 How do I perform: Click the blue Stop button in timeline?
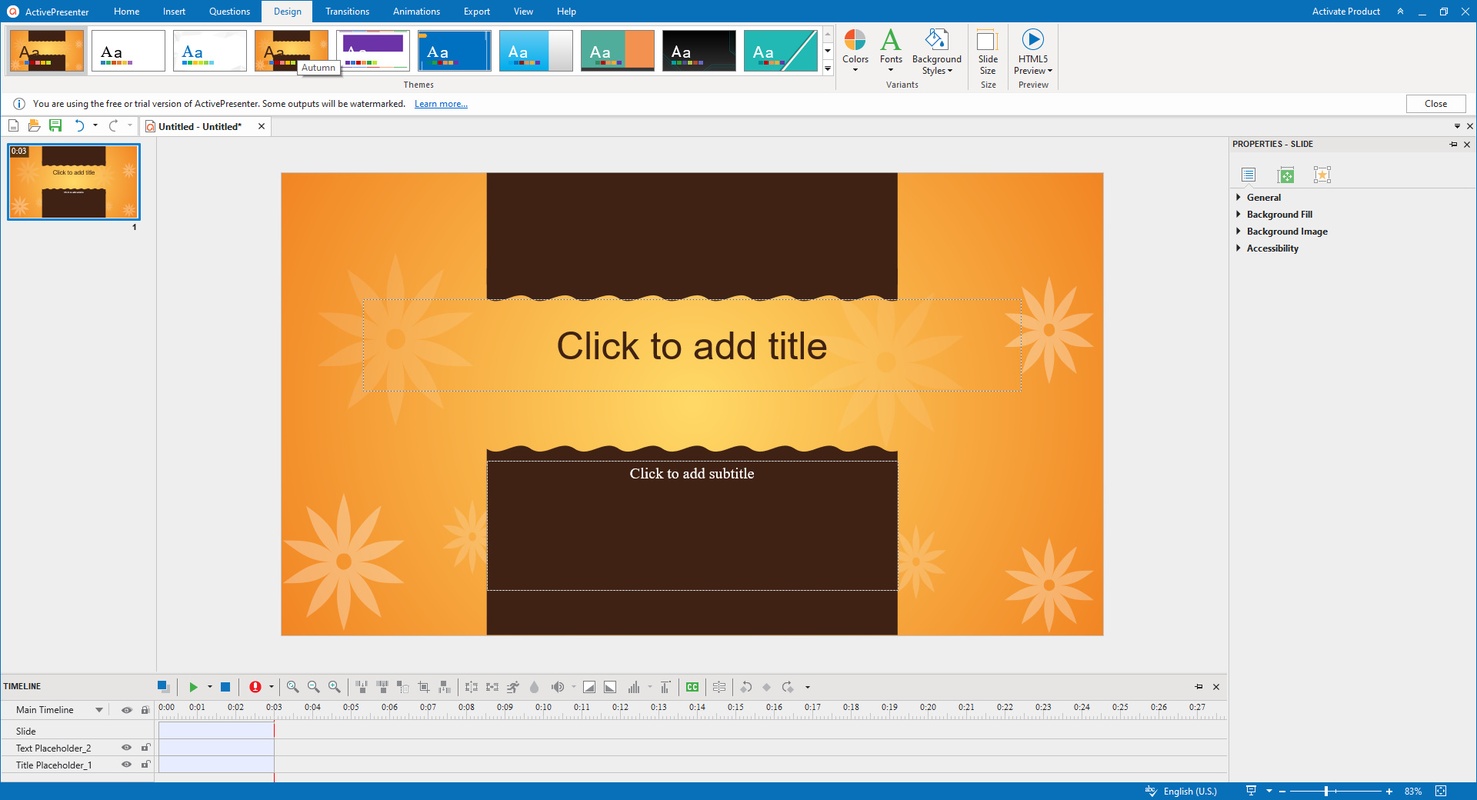point(225,687)
